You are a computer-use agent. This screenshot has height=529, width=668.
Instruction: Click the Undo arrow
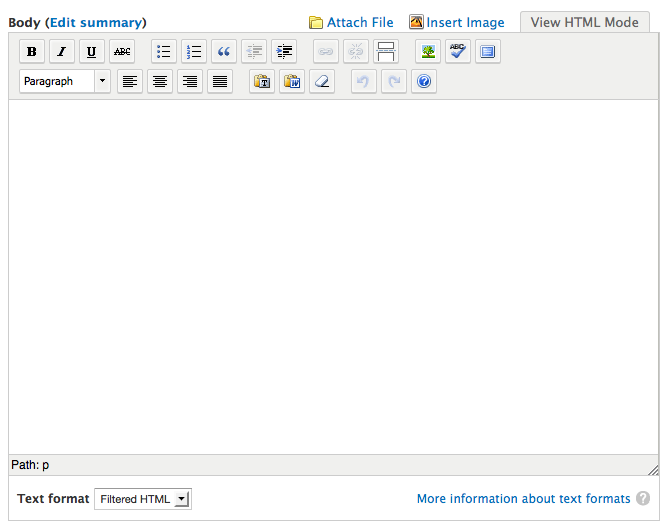tap(363, 81)
